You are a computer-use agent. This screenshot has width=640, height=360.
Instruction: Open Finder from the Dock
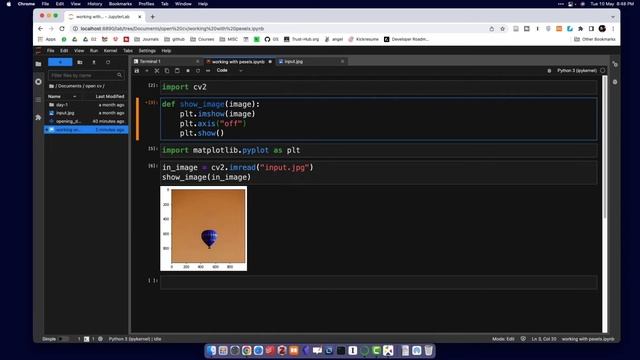click(211, 351)
